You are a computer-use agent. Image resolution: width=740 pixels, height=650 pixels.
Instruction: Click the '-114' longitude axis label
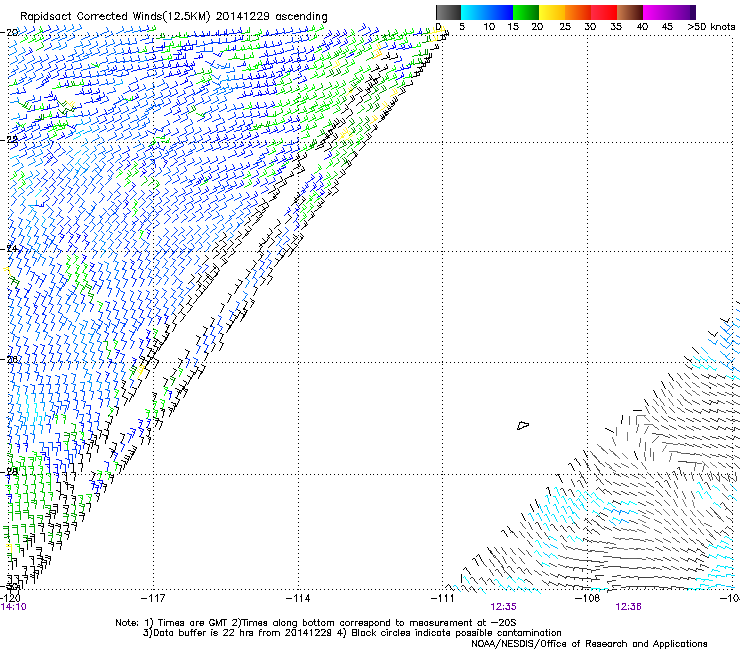(298, 598)
